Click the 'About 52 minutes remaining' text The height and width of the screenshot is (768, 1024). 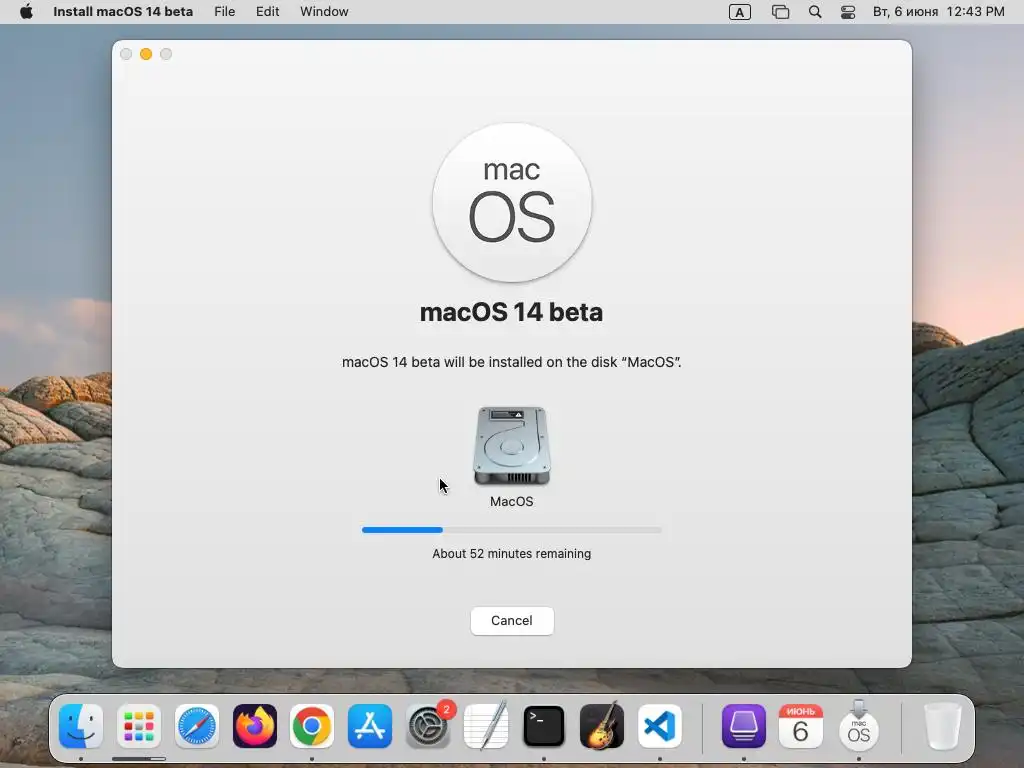512,554
